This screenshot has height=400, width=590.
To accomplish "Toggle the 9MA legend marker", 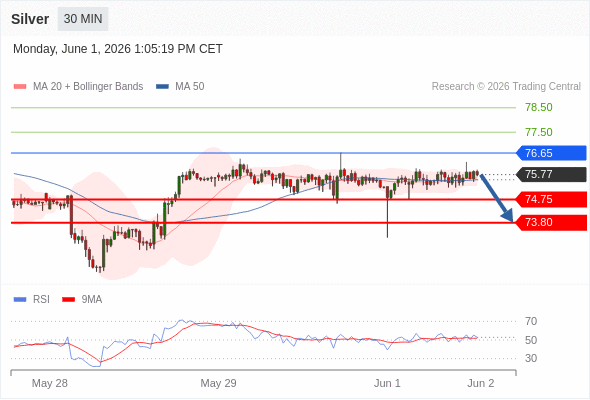I will (x=68, y=300).
